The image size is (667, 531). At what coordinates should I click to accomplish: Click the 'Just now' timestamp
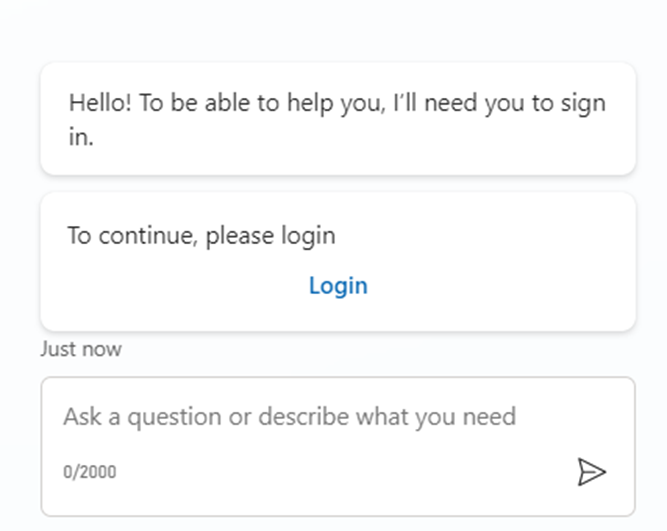(81, 349)
